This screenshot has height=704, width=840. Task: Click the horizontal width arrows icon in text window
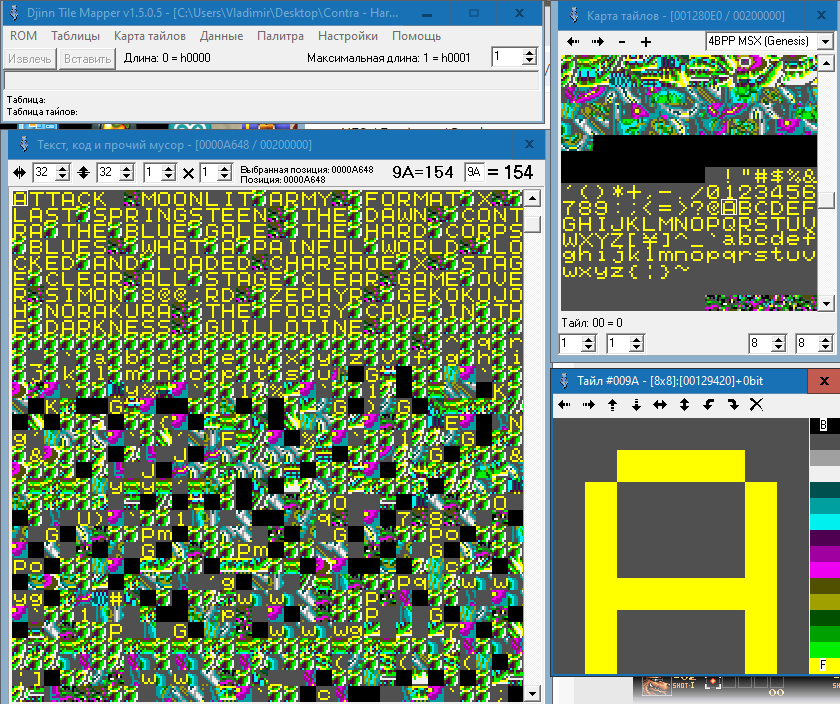(20, 173)
